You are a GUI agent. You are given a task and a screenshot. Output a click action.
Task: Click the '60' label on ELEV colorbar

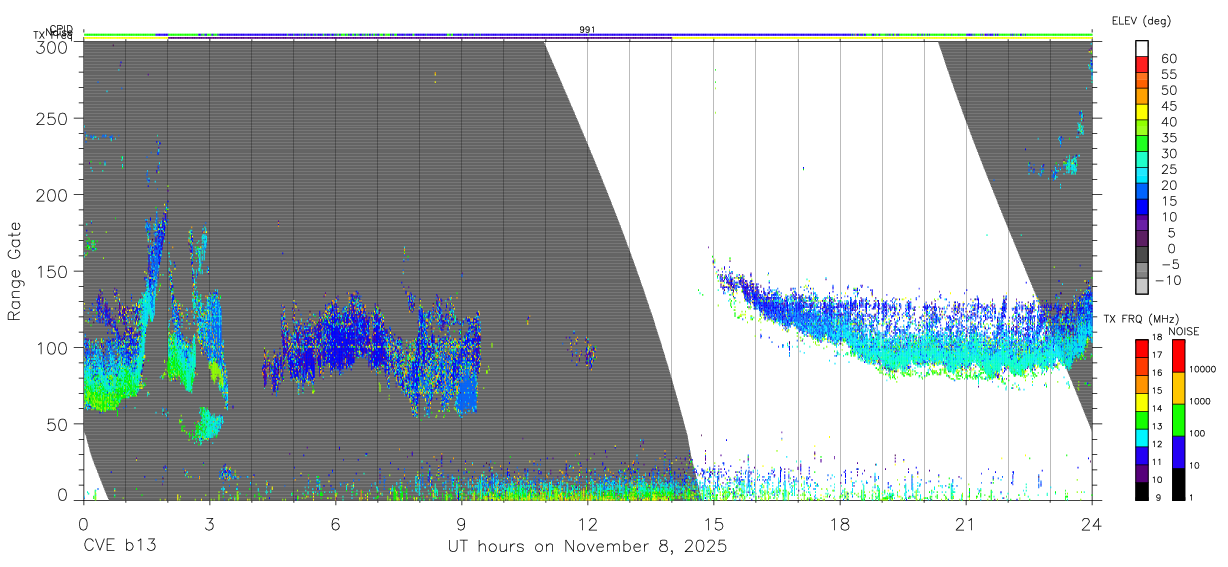(x=1168, y=59)
